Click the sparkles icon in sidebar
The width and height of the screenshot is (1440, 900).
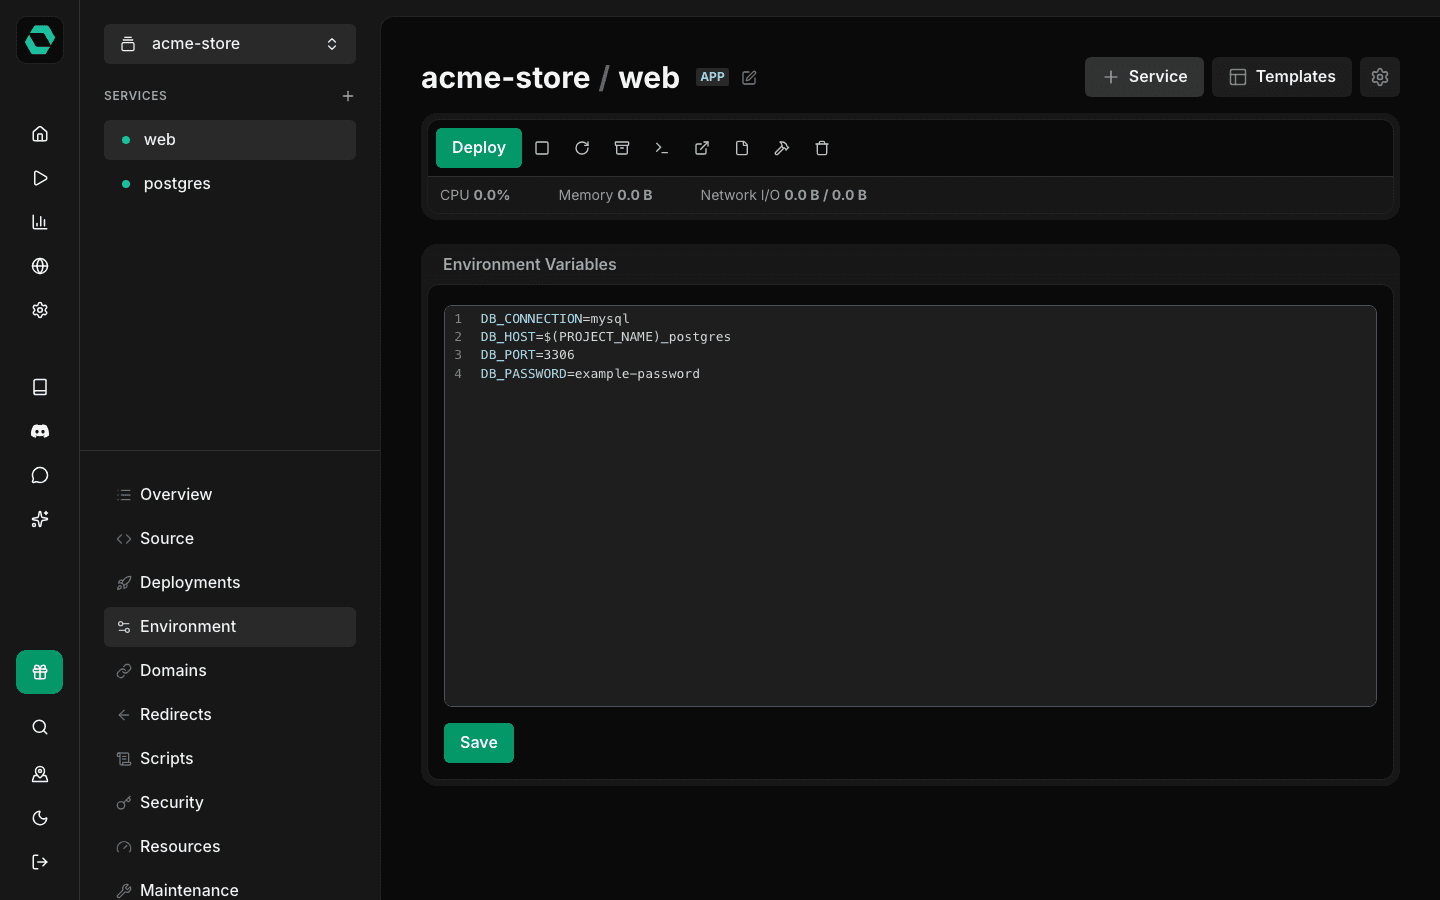(40, 519)
